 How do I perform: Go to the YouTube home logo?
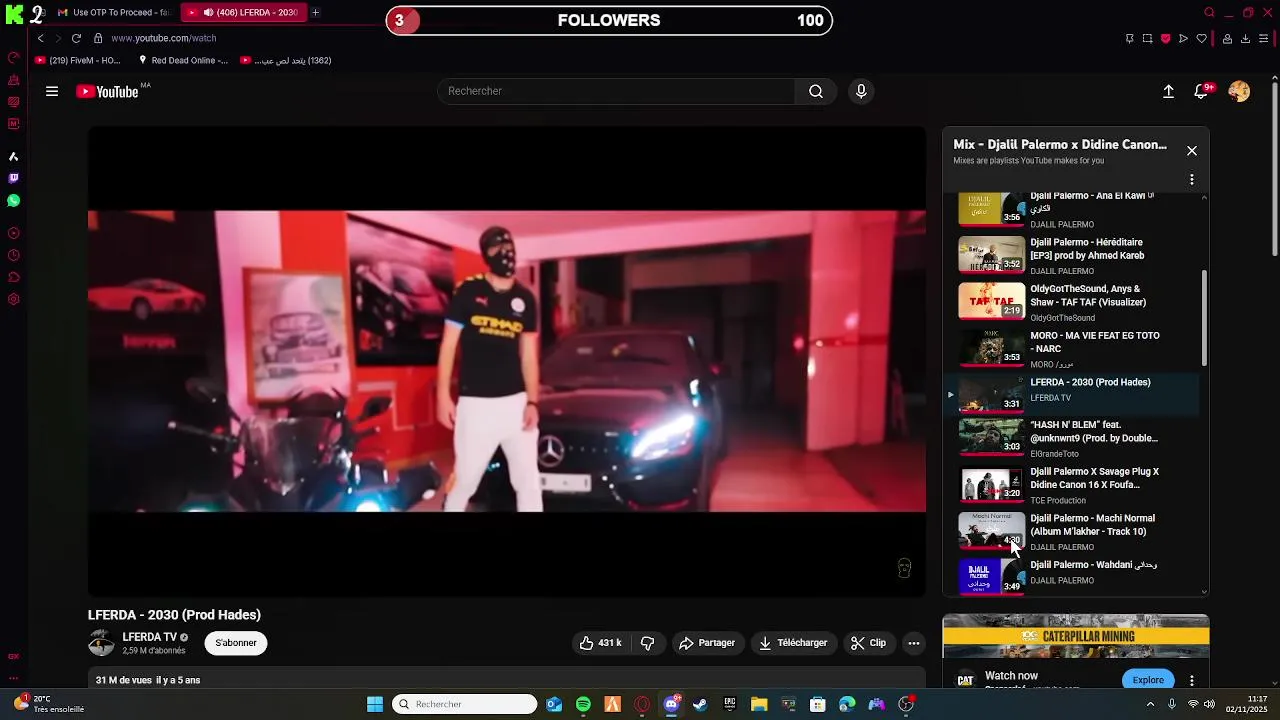point(107,91)
